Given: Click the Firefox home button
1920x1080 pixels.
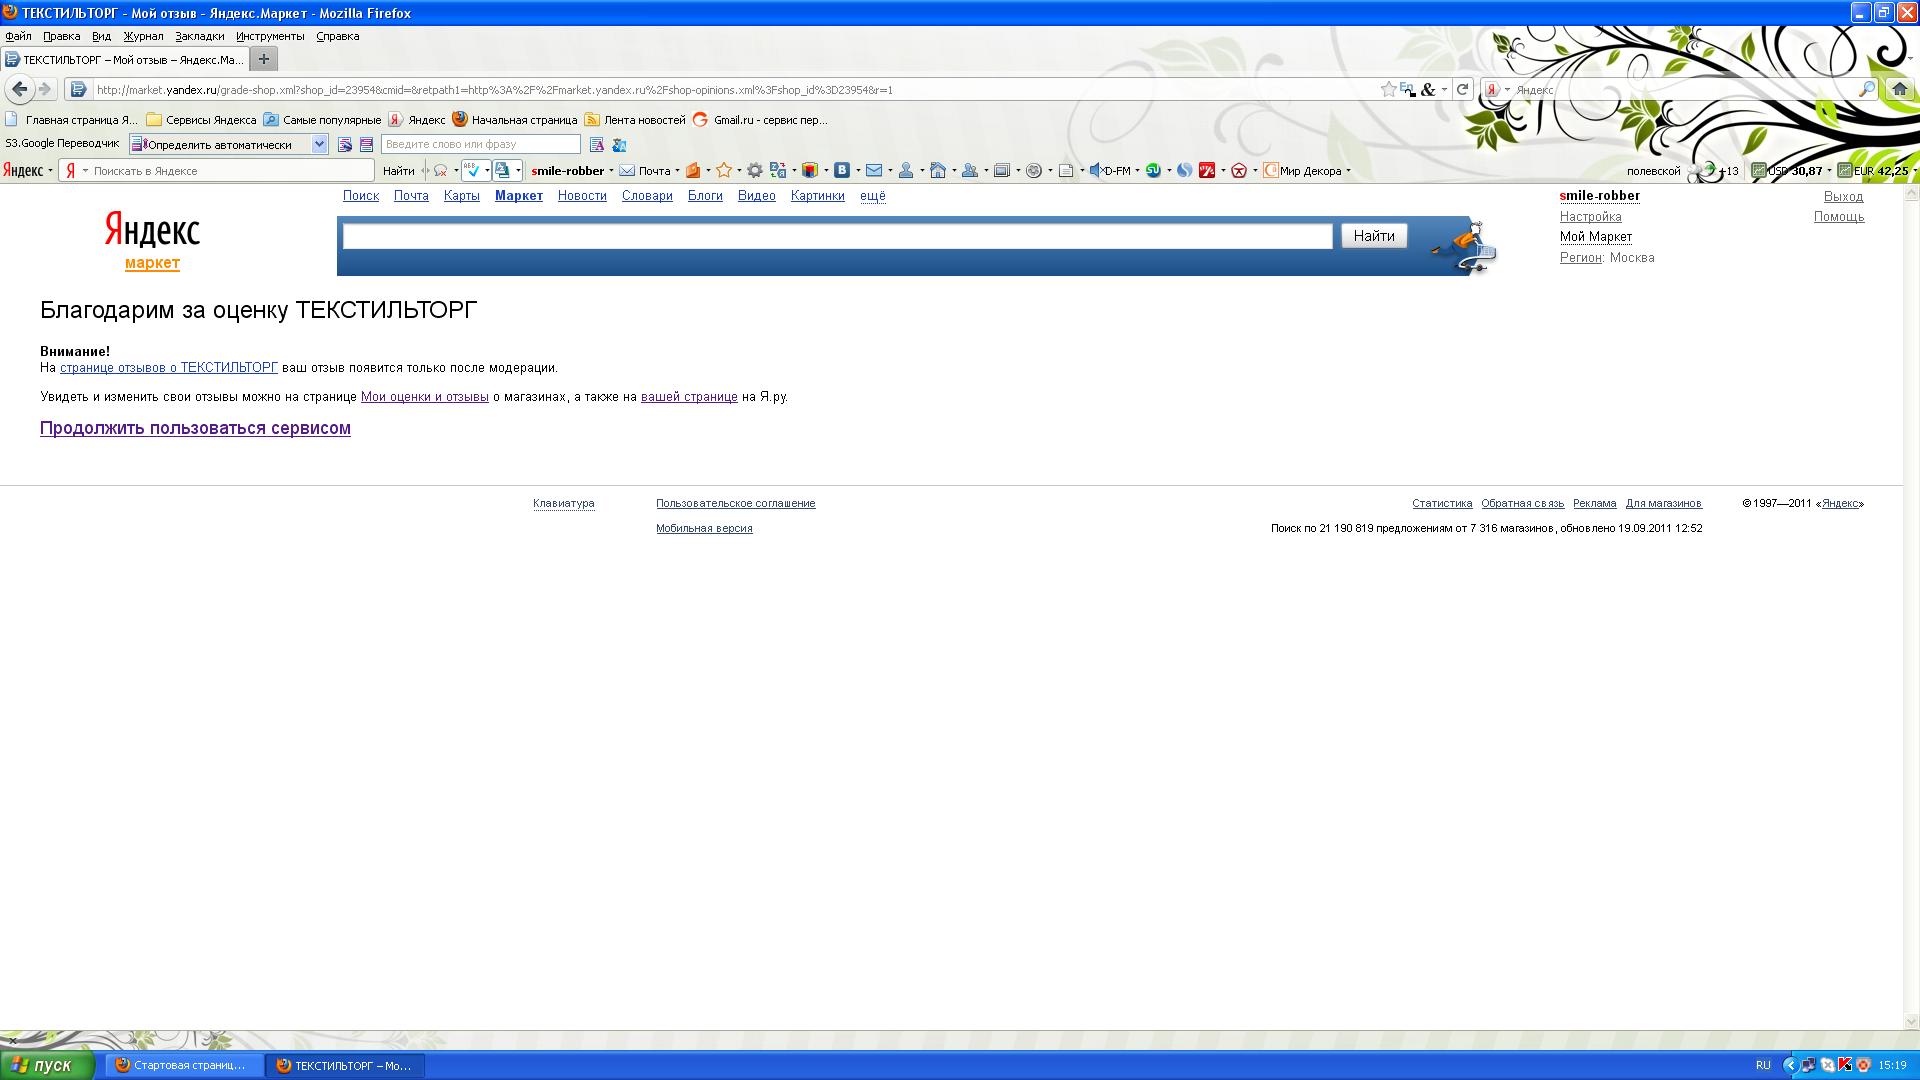Looking at the screenshot, I should coord(1899,89).
